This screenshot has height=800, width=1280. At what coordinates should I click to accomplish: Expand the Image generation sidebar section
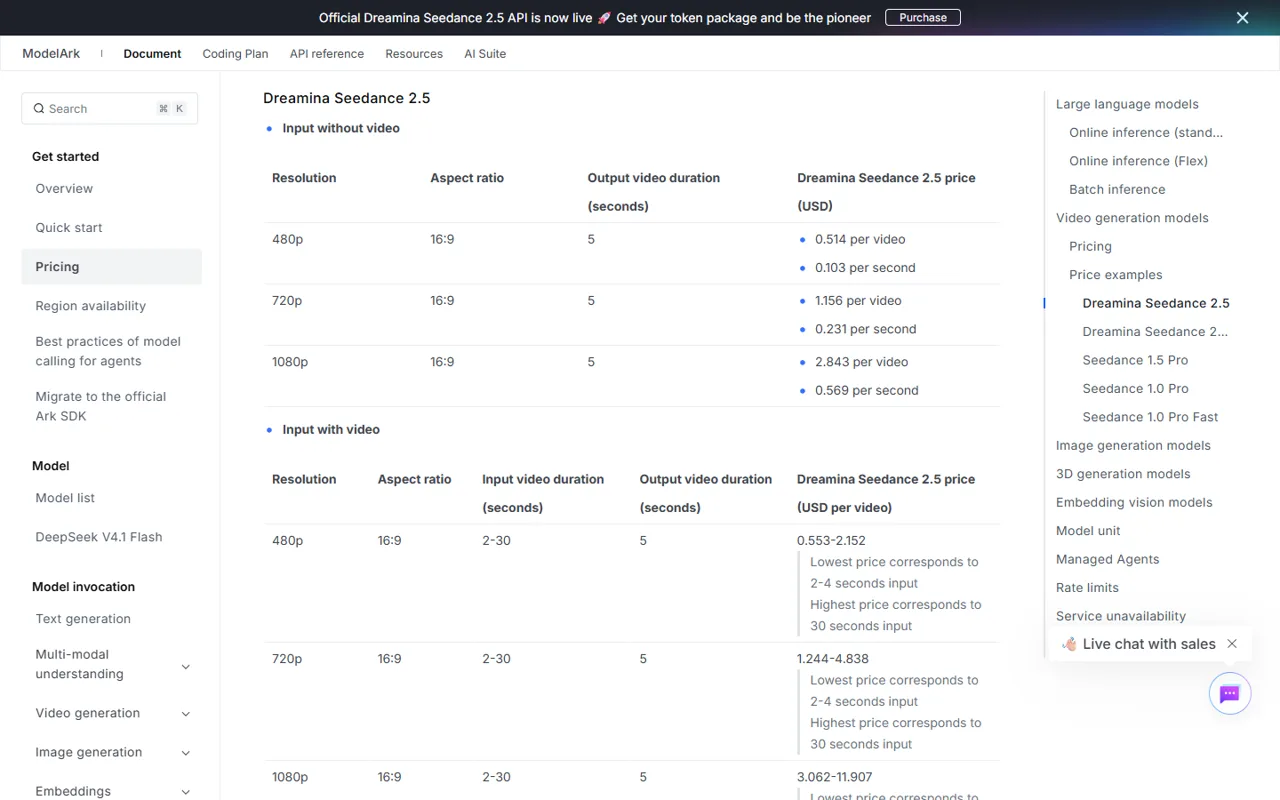[185, 753]
